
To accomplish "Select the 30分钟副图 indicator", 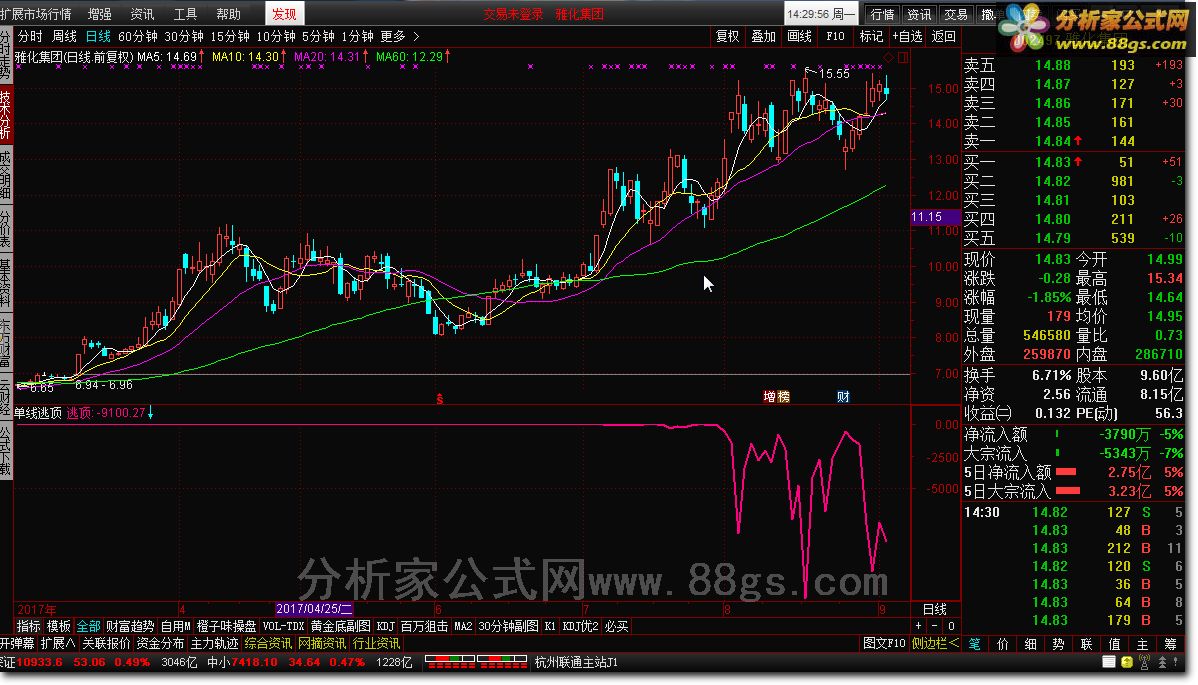I will coord(509,626).
